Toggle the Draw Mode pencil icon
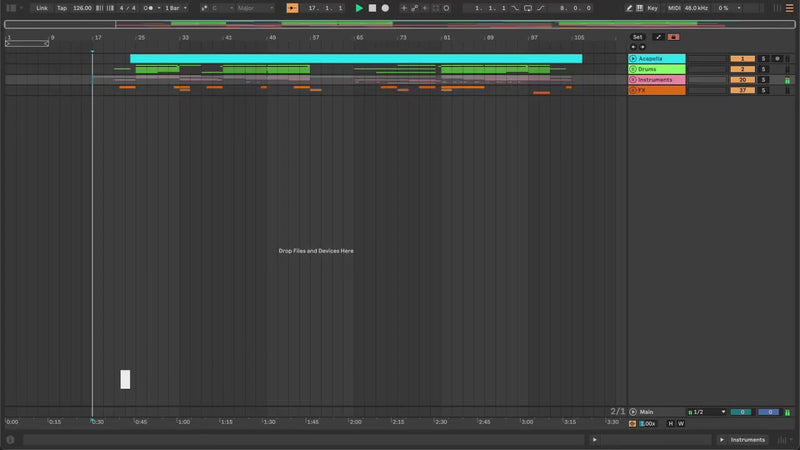800x450 pixels. click(629, 8)
